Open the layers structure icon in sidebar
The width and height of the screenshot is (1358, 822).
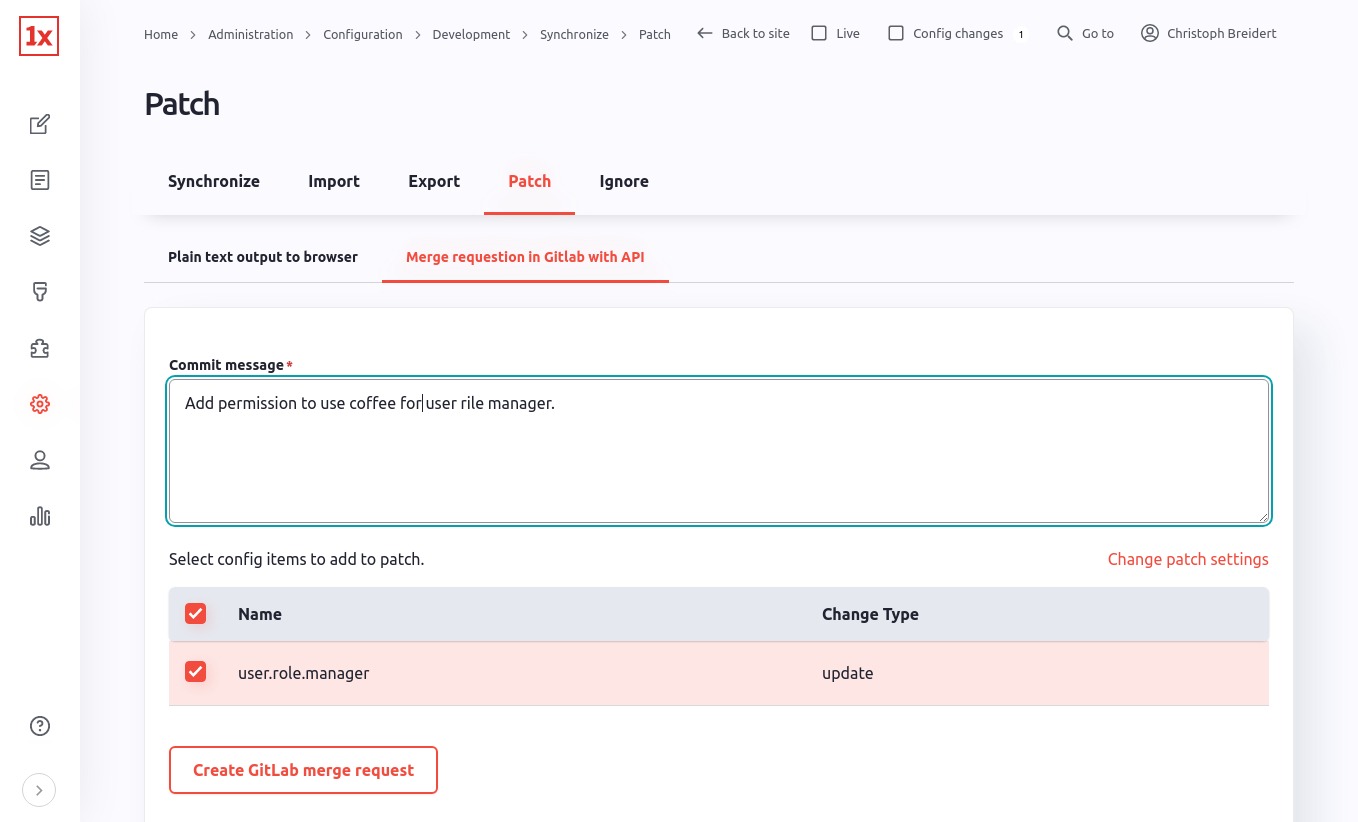(40, 237)
